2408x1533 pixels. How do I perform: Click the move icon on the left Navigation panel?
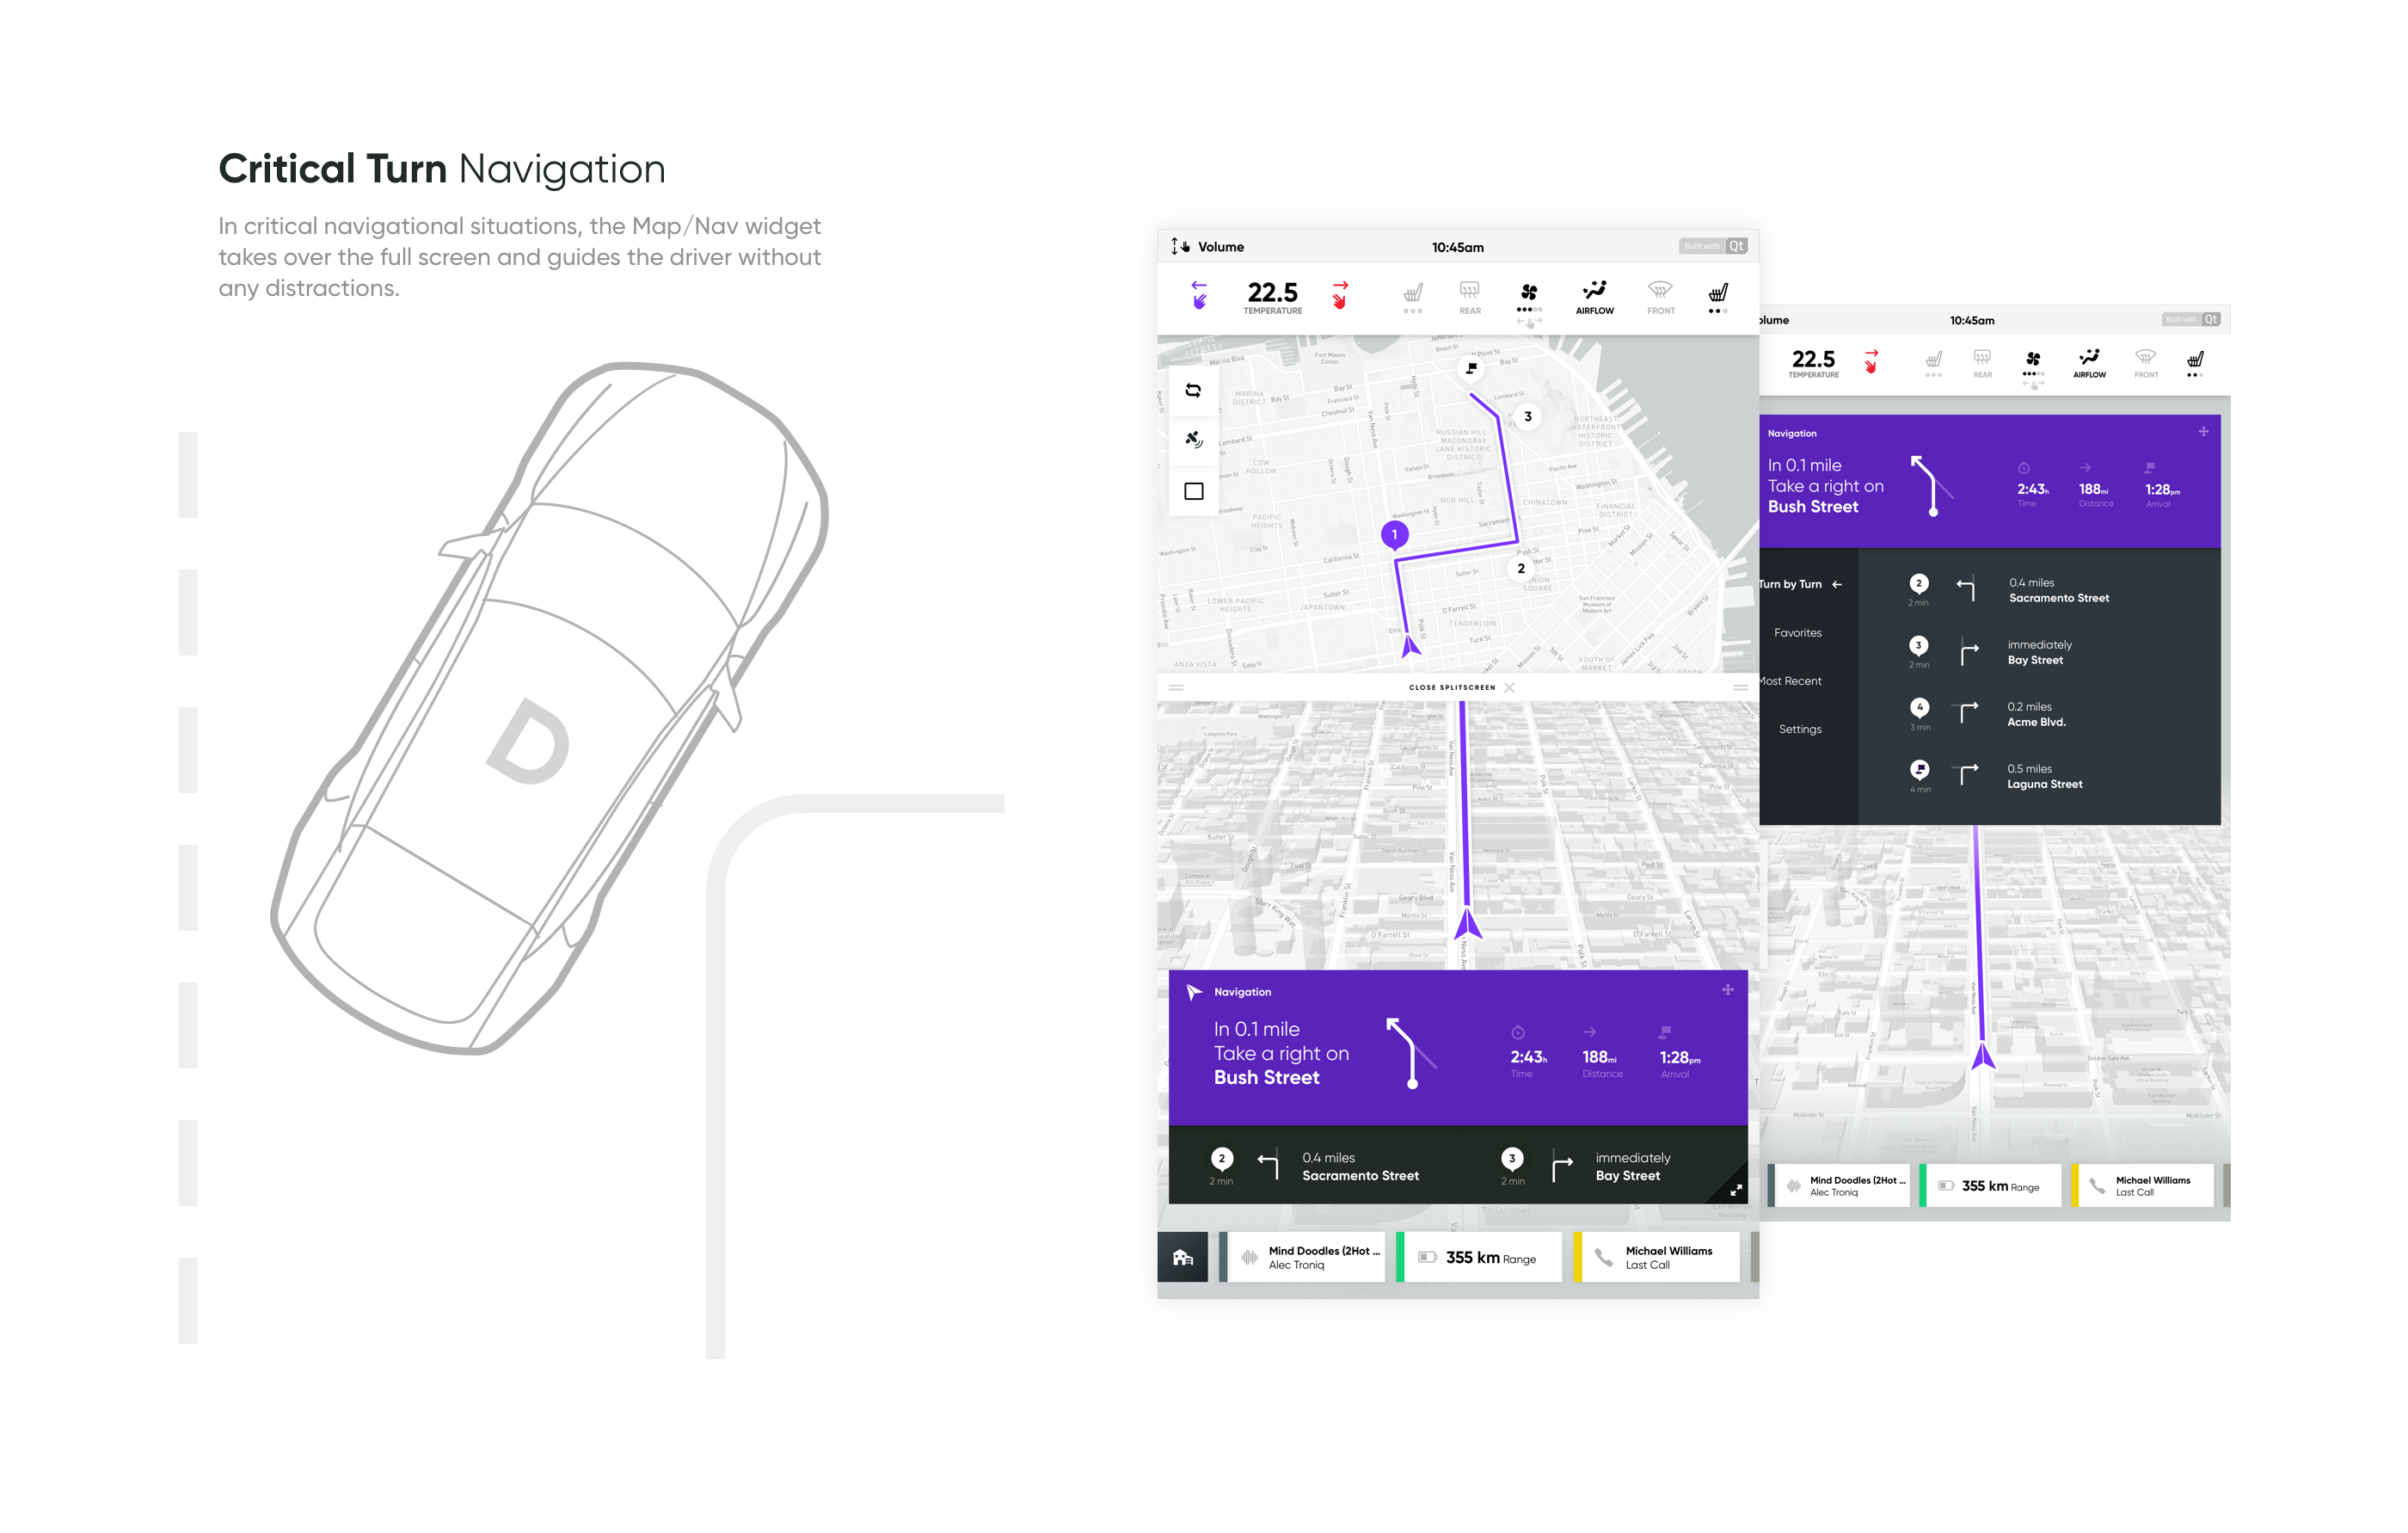pyautogui.click(x=1727, y=990)
